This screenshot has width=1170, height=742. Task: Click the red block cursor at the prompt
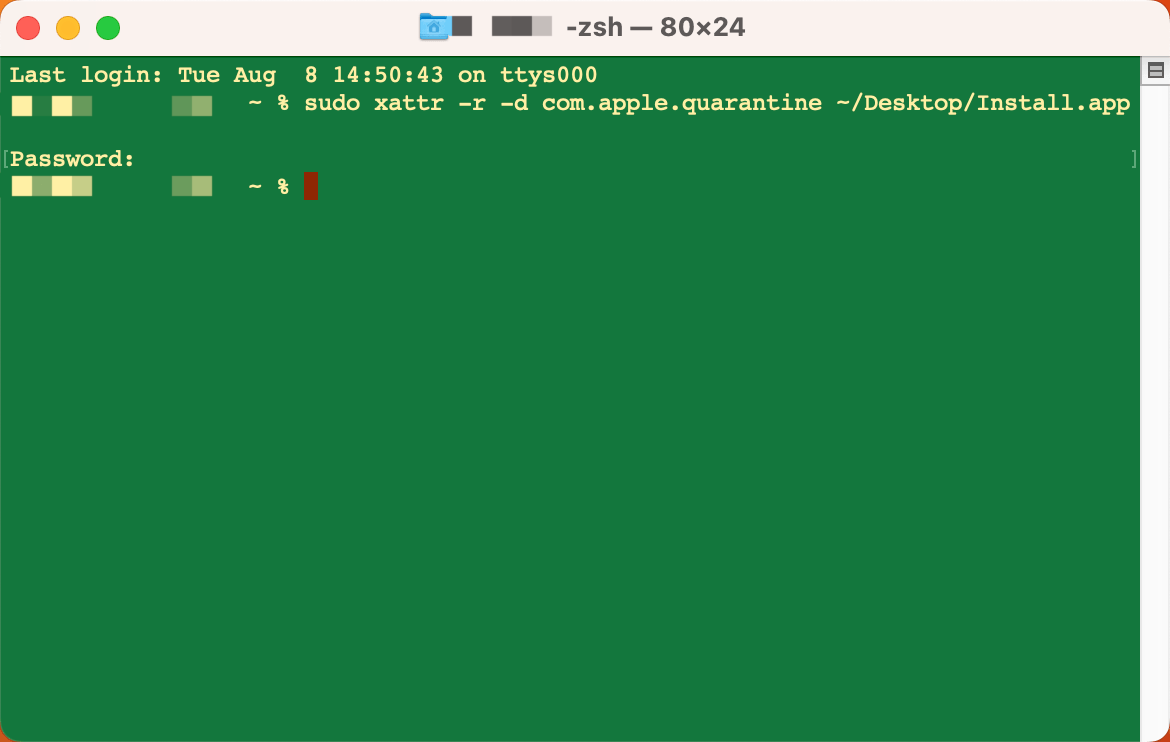coord(311,186)
